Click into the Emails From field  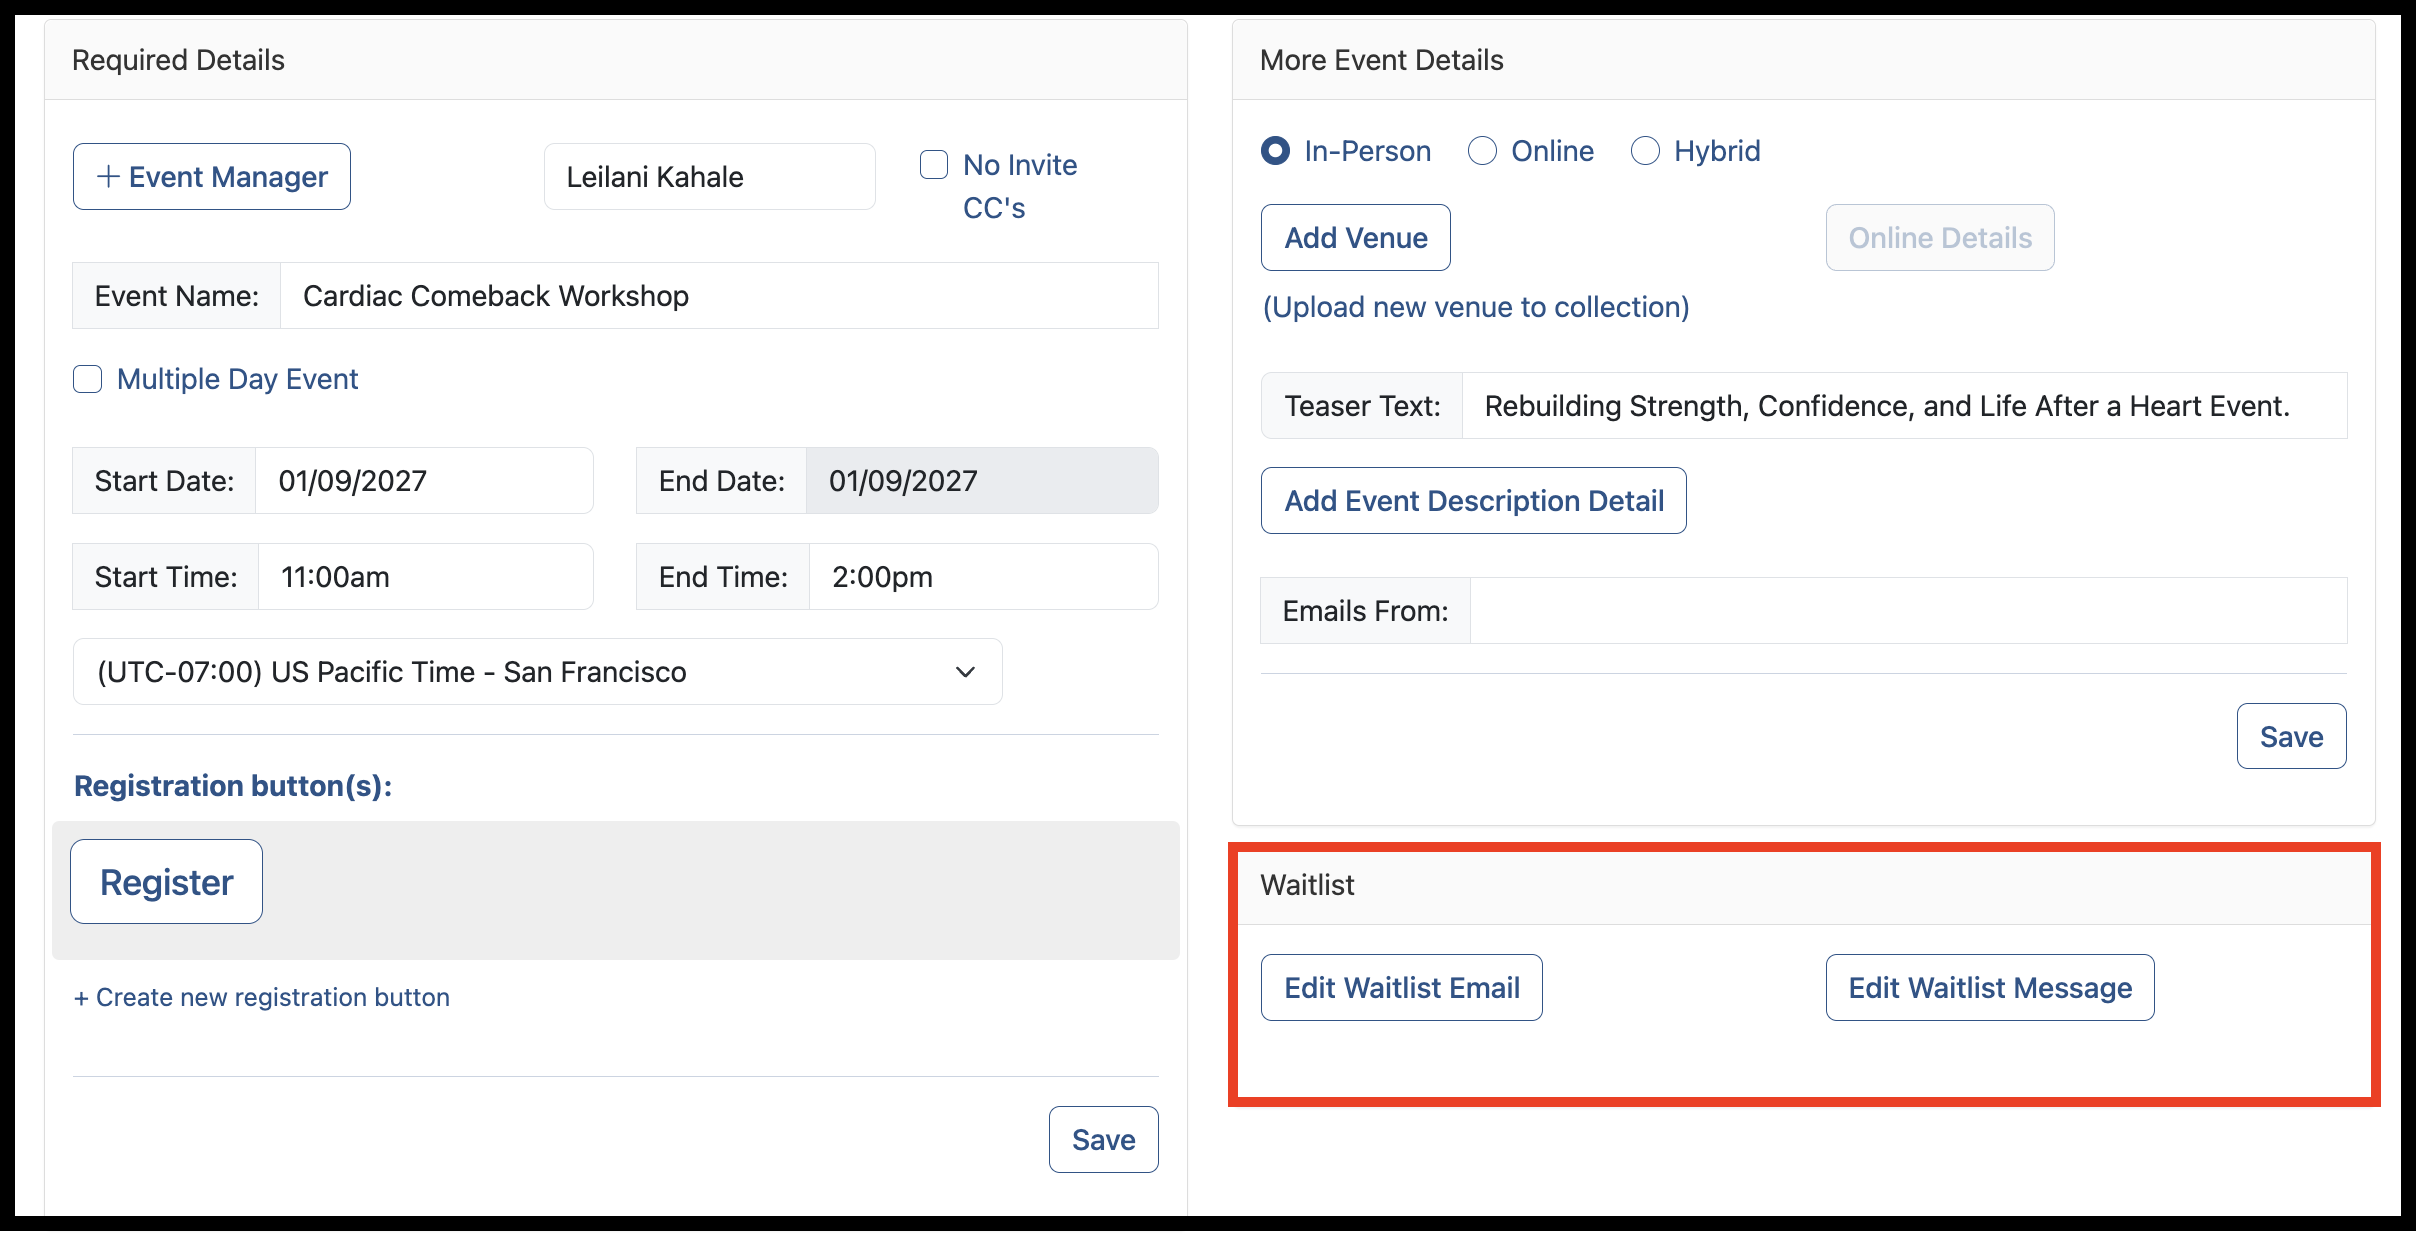click(x=1908, y=611)
